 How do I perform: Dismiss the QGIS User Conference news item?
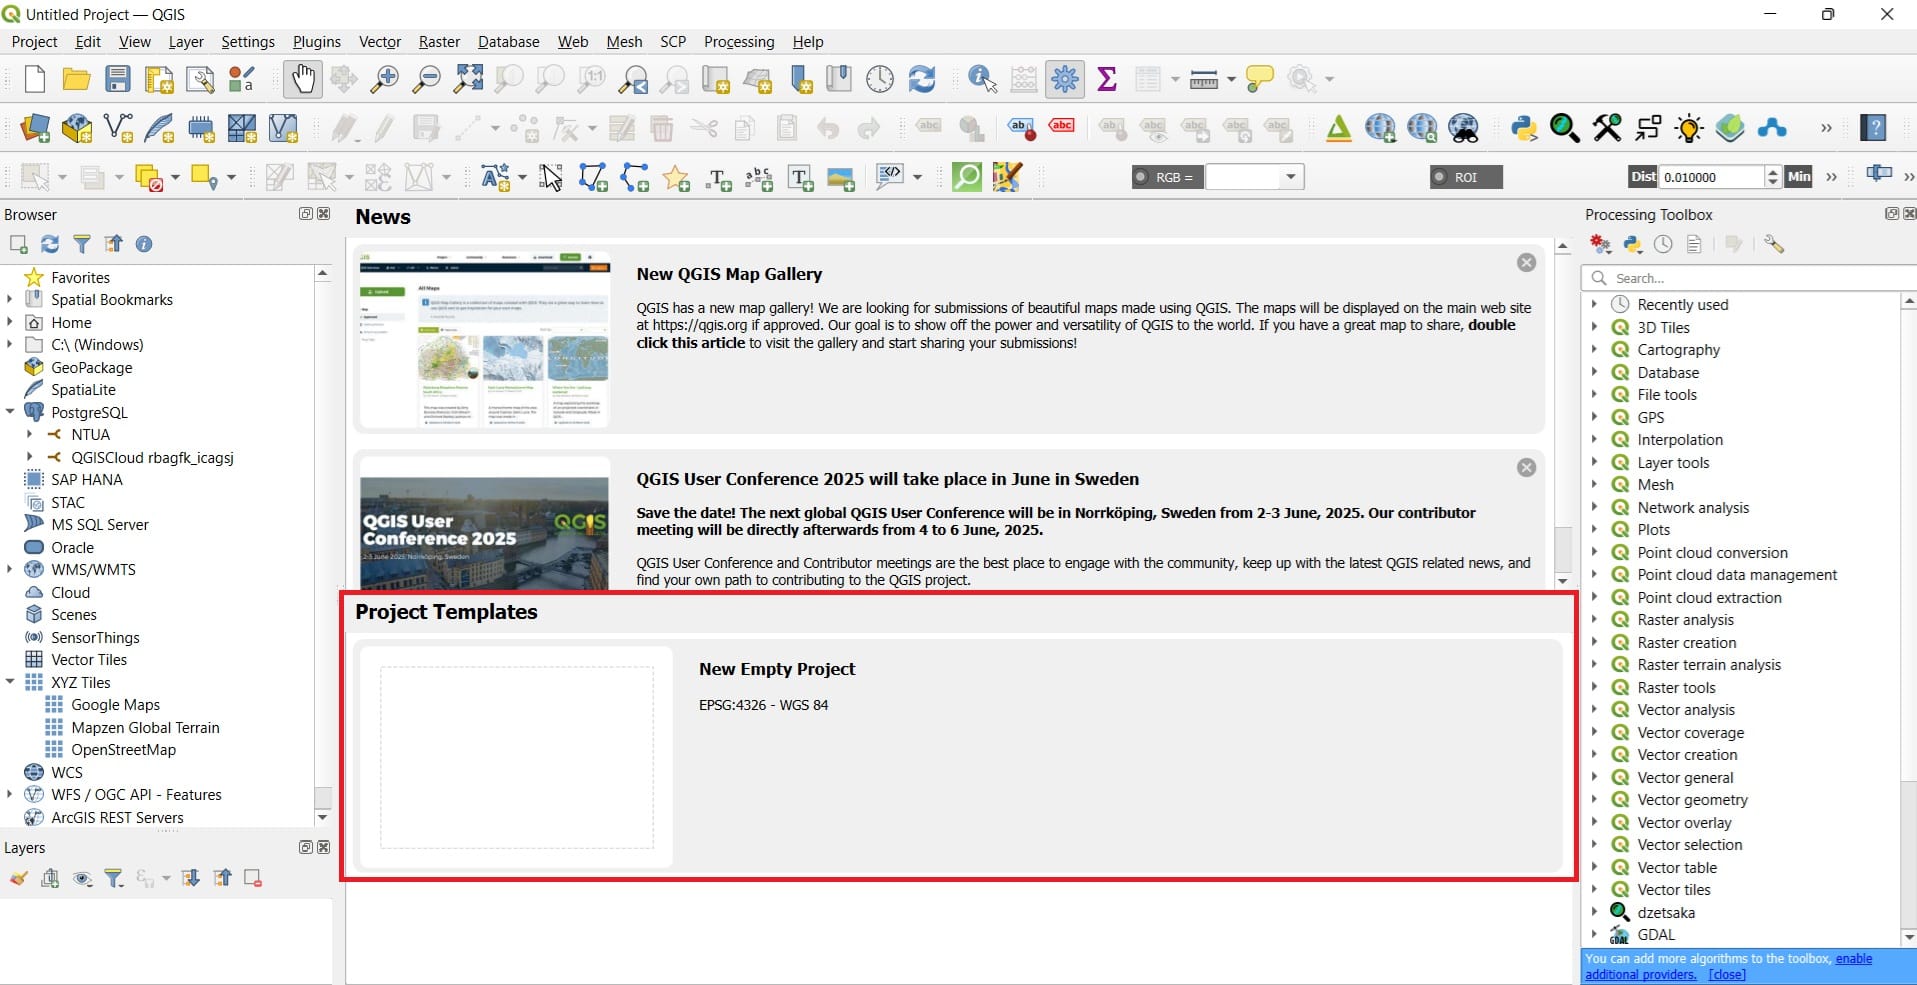point(1526,467)
